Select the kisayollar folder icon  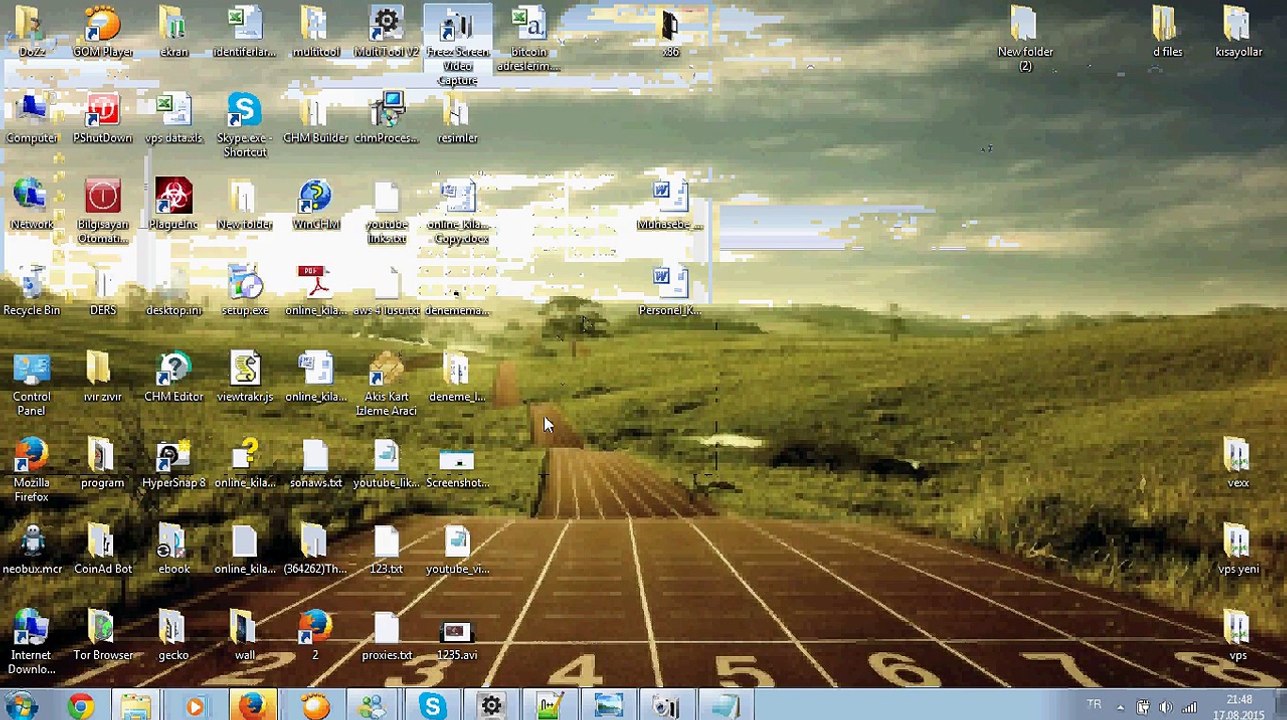coord(1238,31)
